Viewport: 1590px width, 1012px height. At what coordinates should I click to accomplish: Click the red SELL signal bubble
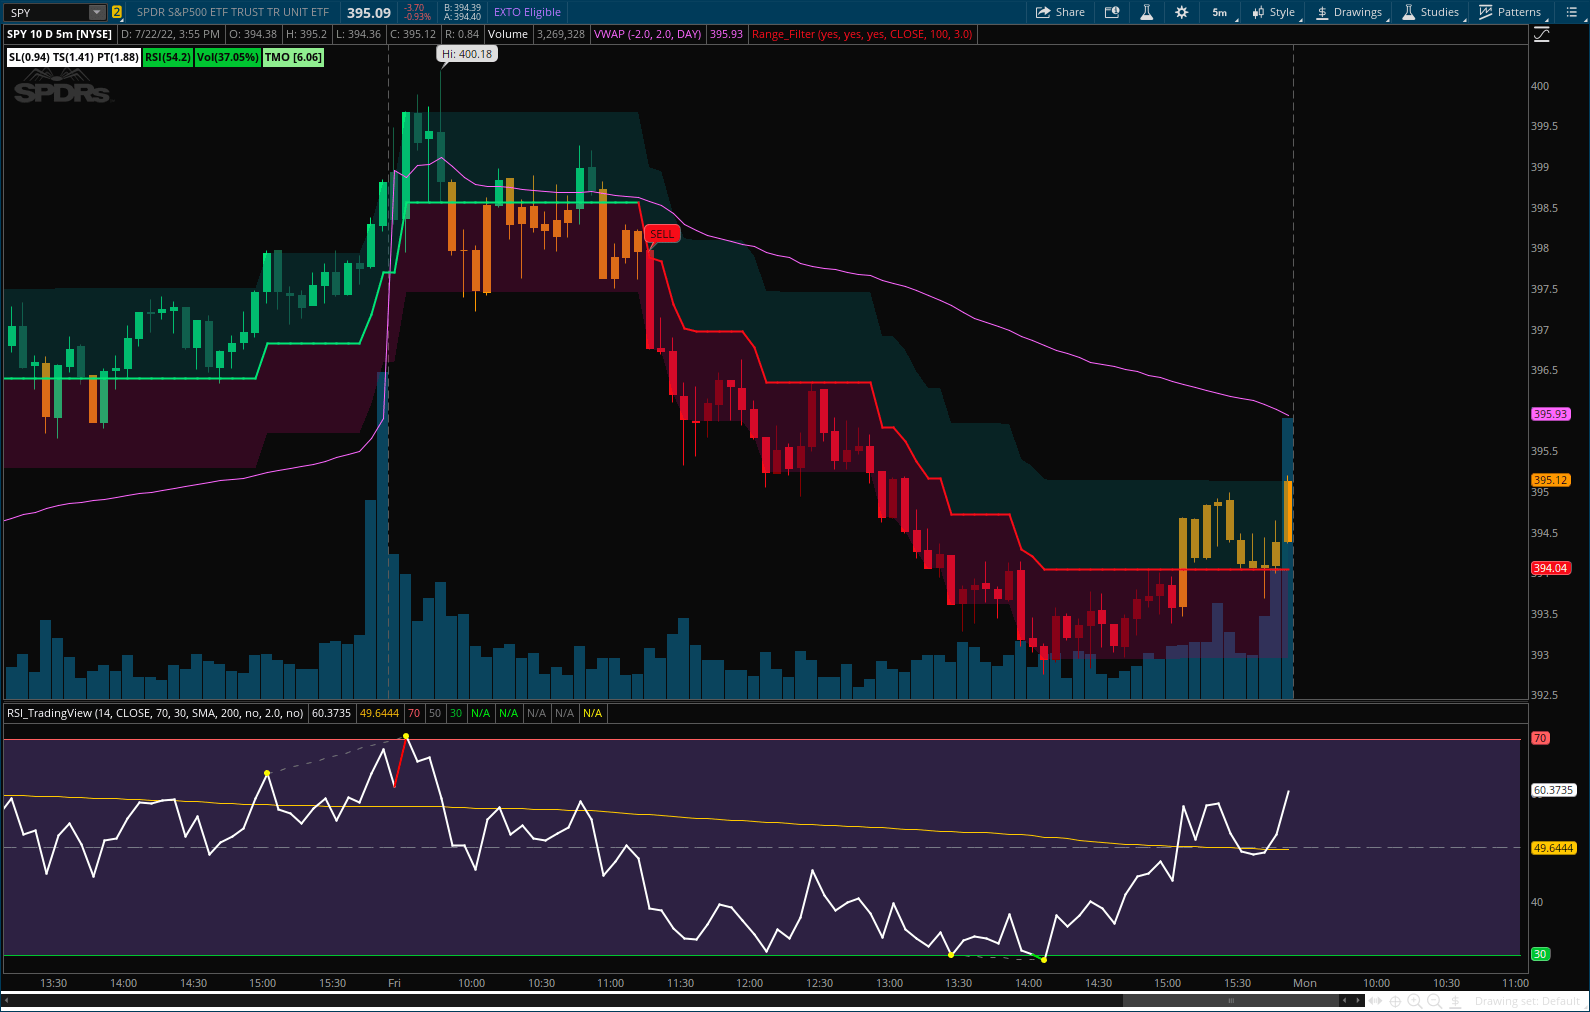(662, 234)
